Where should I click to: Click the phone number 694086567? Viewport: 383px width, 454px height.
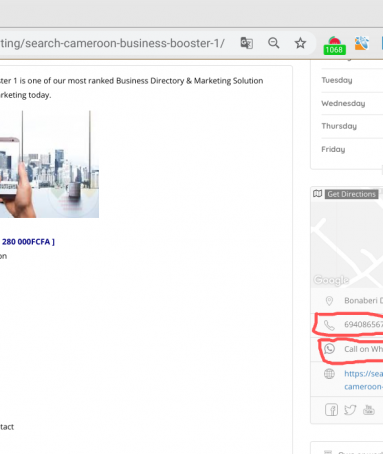click(363, 324)
